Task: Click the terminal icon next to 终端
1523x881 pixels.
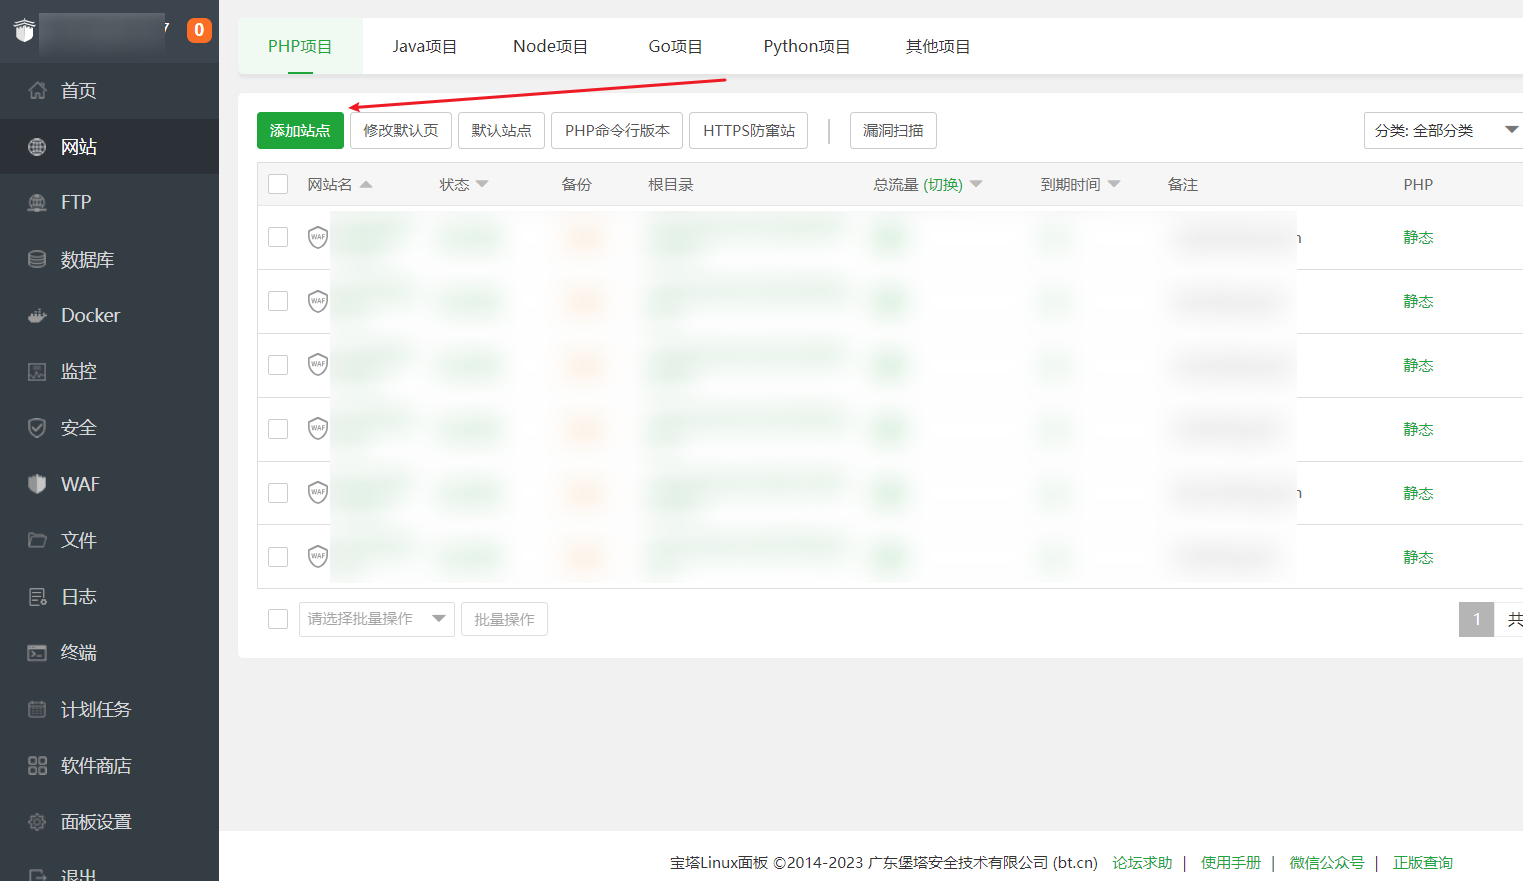Action: [37, 653]
